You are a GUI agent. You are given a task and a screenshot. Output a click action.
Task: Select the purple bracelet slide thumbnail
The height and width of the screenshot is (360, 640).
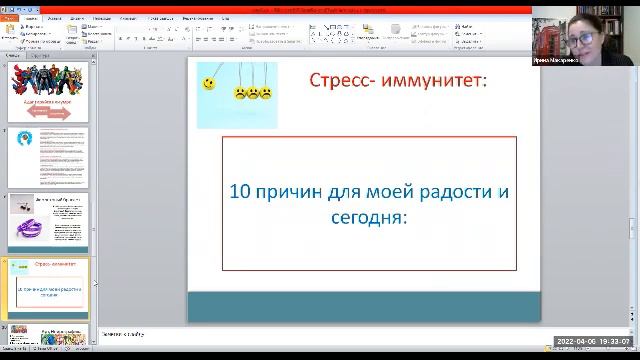[x=48, y=223]
